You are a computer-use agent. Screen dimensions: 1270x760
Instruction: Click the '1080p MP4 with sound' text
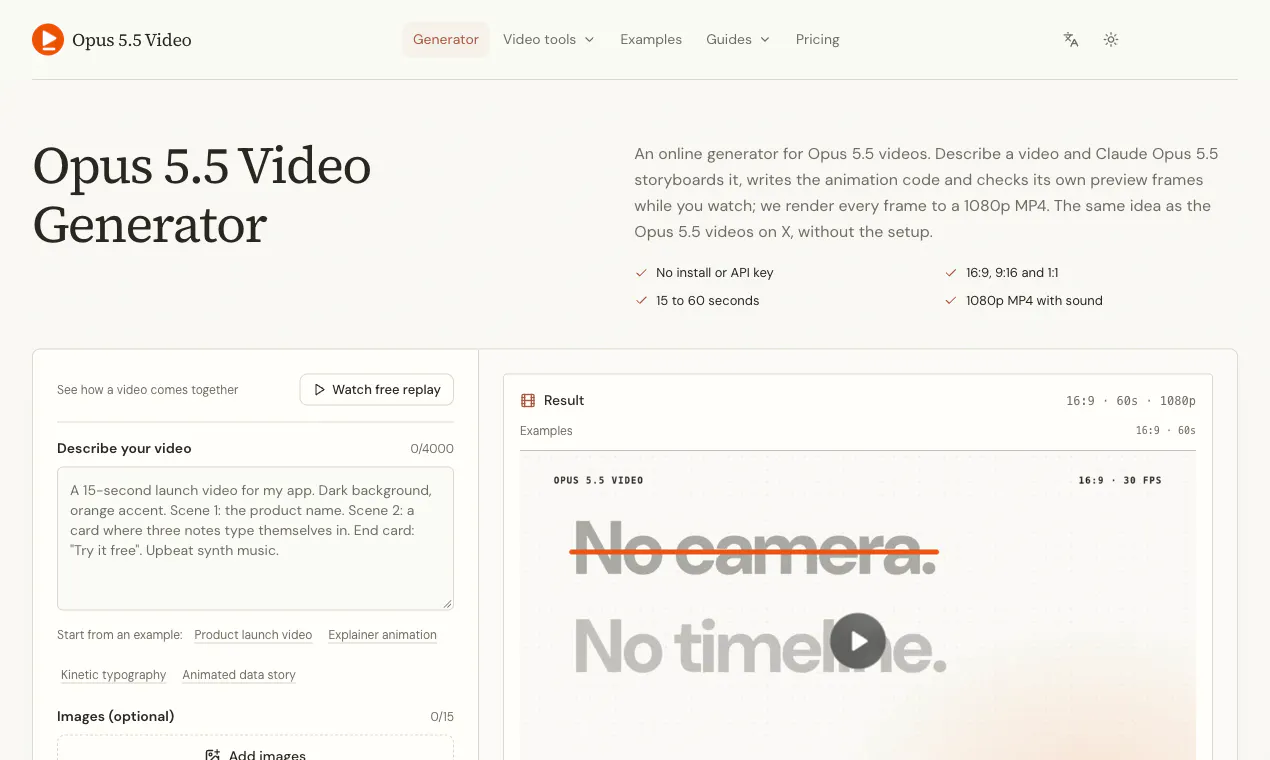tap(1034, 301)
